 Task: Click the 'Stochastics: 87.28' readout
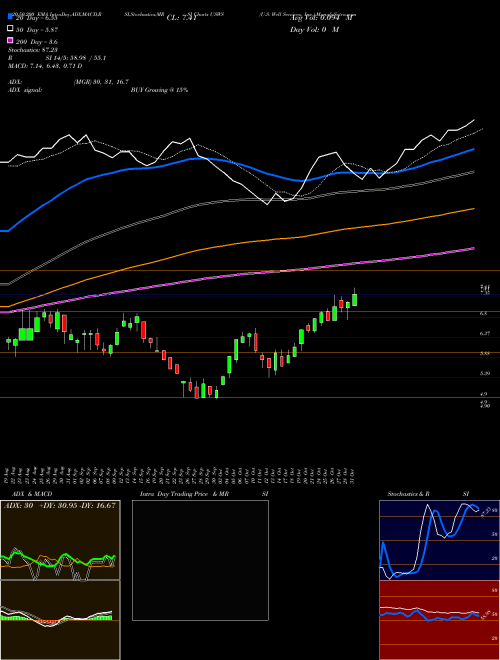pos(33,50)
